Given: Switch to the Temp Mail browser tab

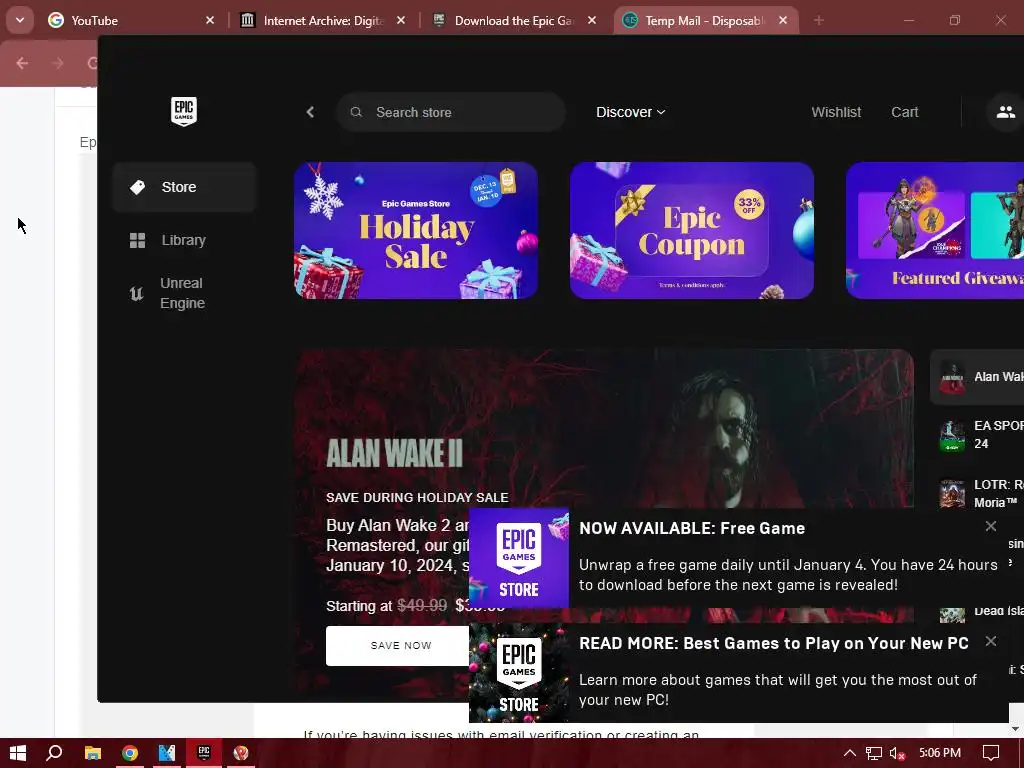Looking at the screenshot, I should (705, 21).
